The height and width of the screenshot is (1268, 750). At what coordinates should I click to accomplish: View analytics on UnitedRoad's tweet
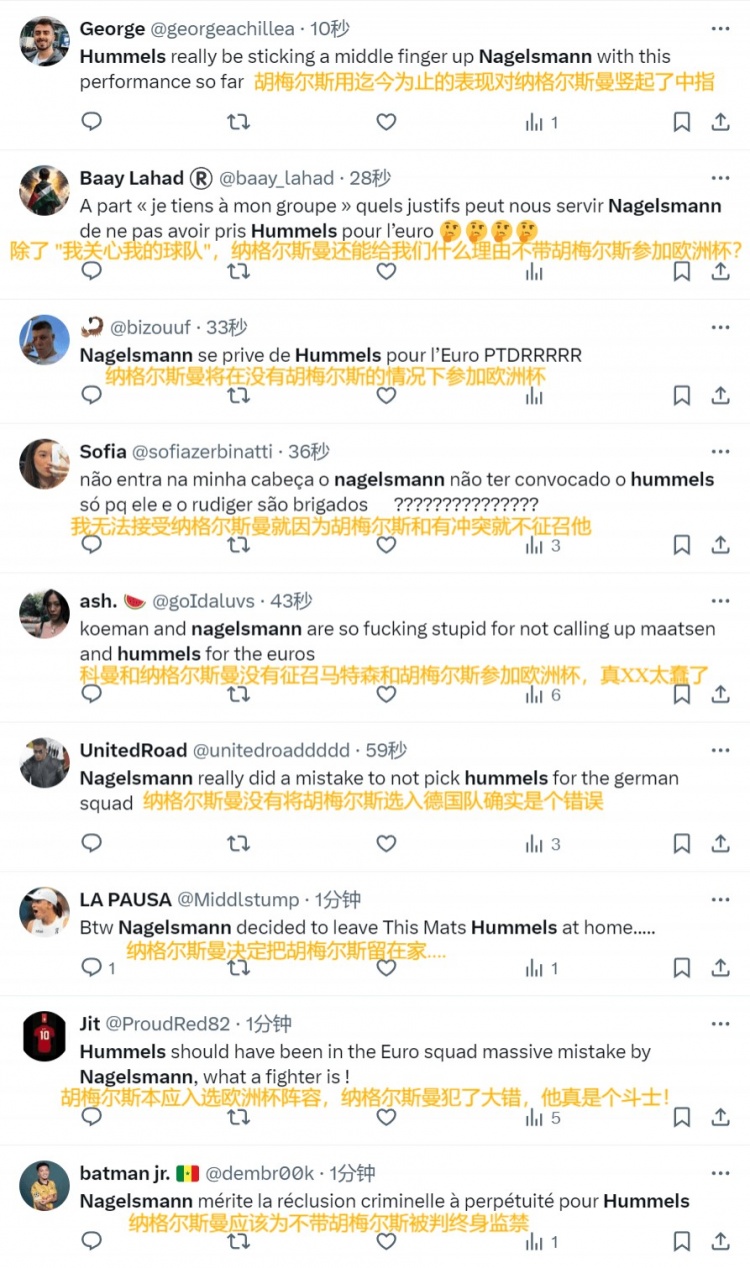(542, 844)
